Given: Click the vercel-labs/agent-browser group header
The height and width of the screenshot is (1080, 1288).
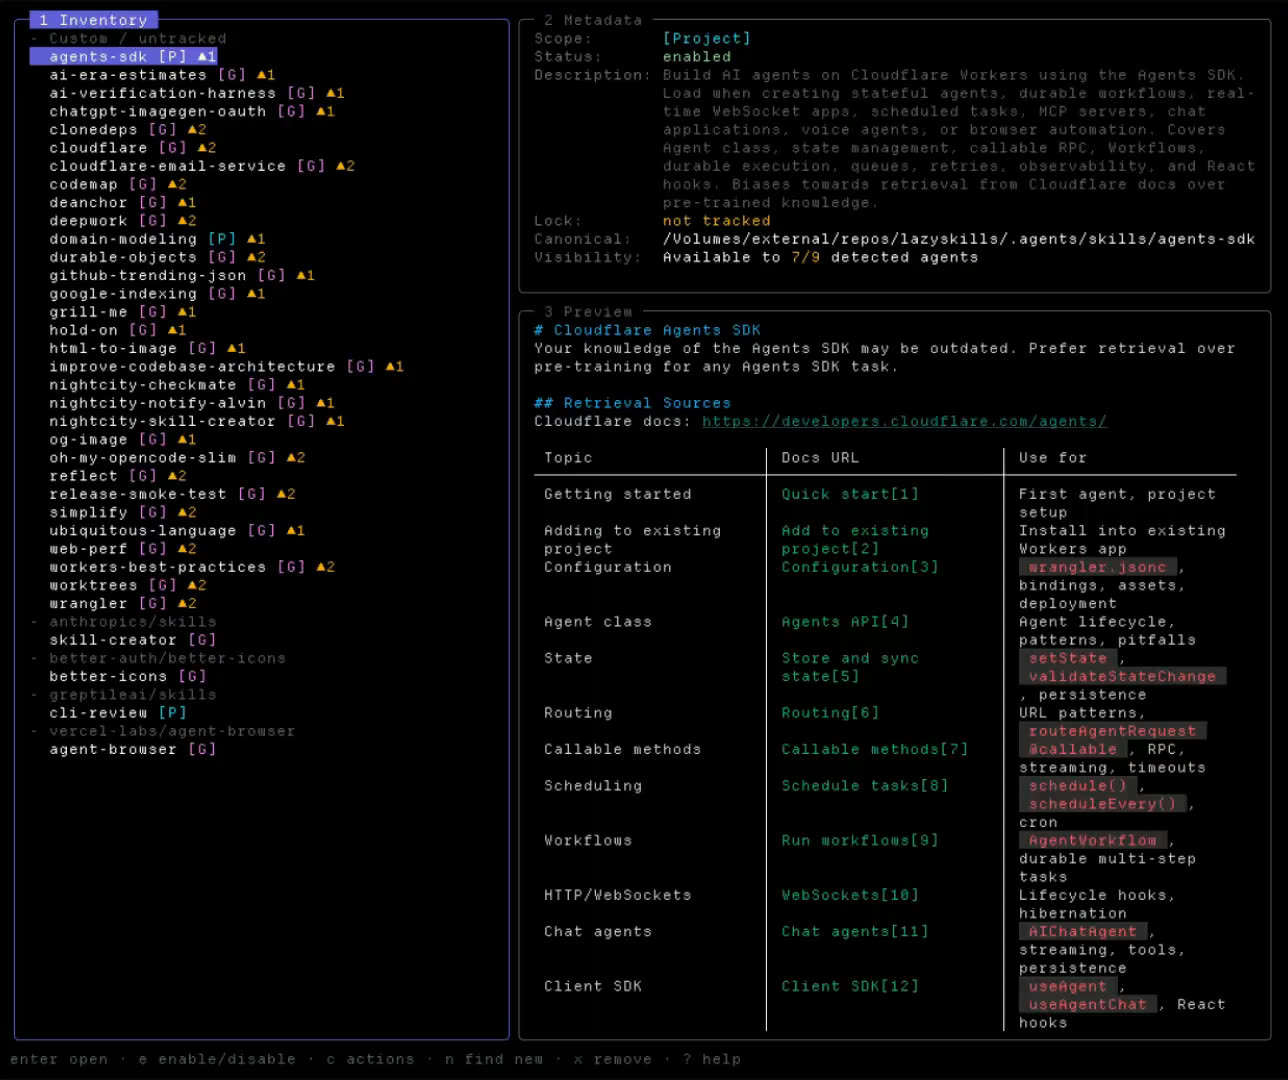Looking at the screenshot, I should pos(163,731).
